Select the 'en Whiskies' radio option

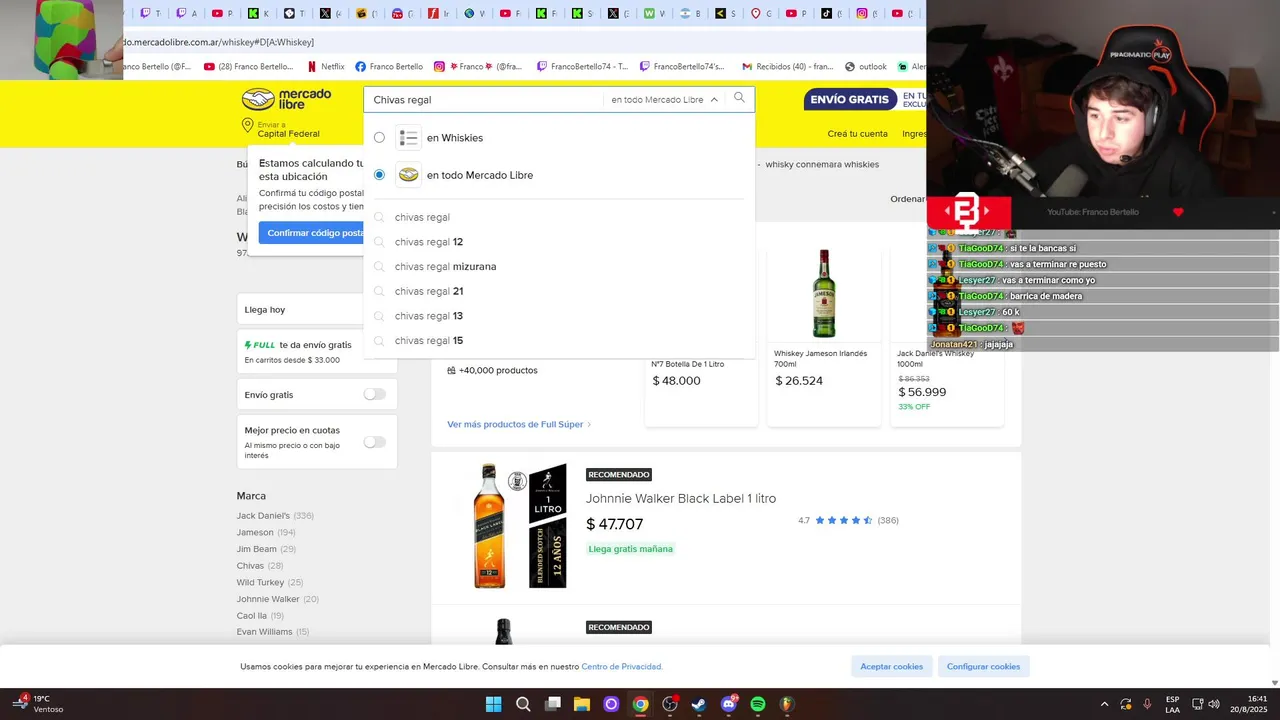pos(379,138)
